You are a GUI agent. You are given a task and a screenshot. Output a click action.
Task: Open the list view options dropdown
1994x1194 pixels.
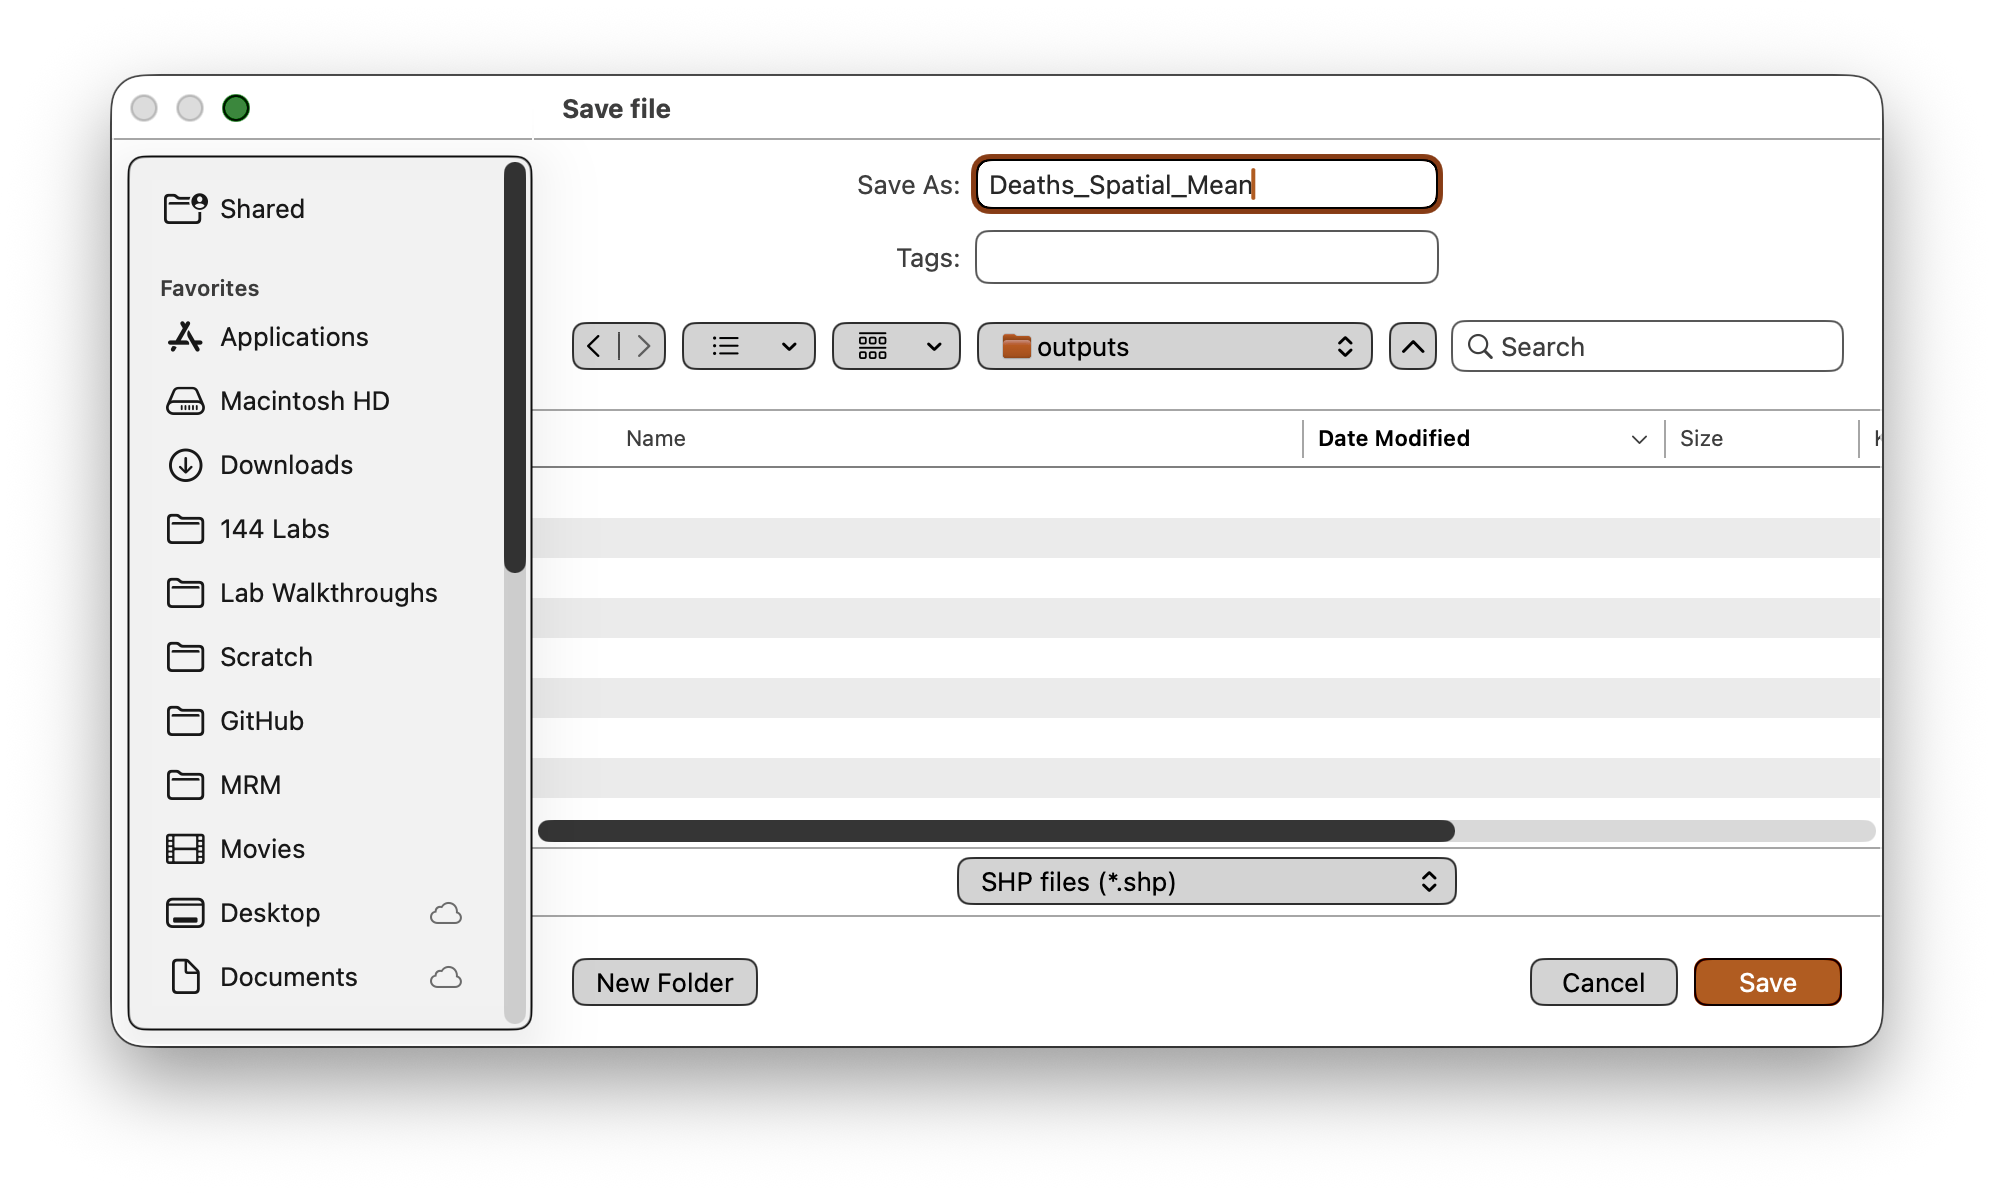(748, 346)
